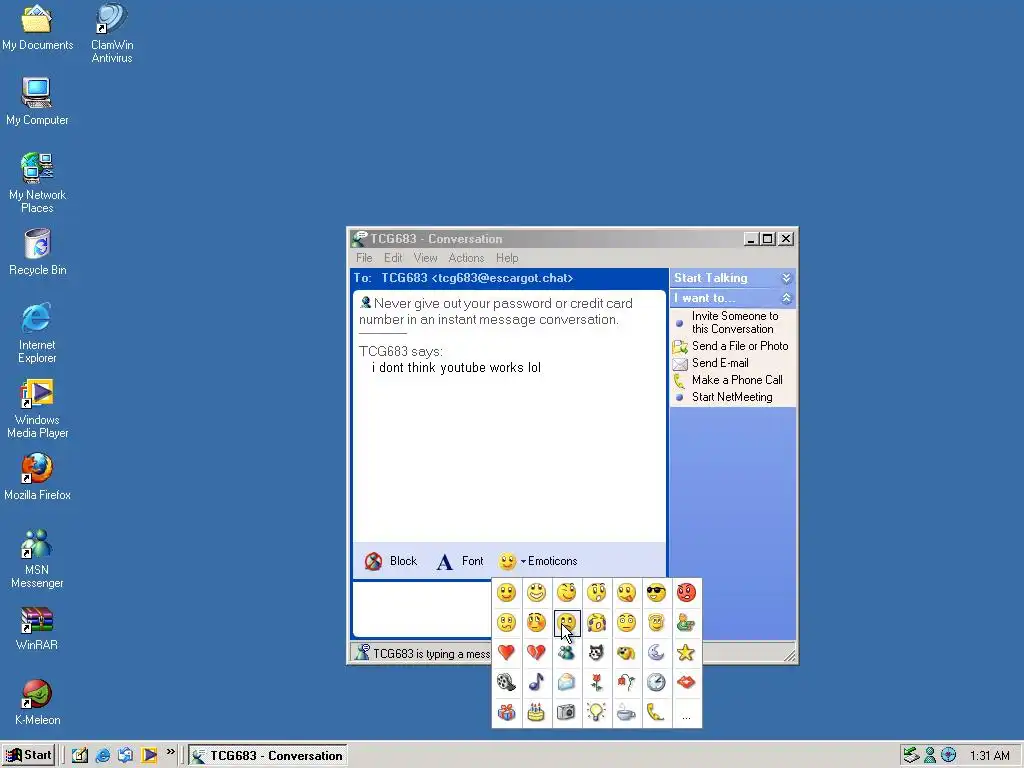
Task: Insert the black cat face emoticon
Action: pyautogui.click(x=596, y=652)
